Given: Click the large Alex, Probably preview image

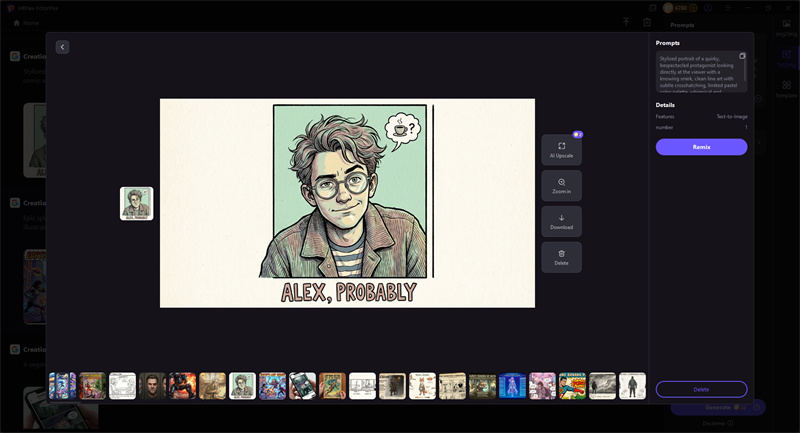Looking at the screenshot, I should (347, 203).
